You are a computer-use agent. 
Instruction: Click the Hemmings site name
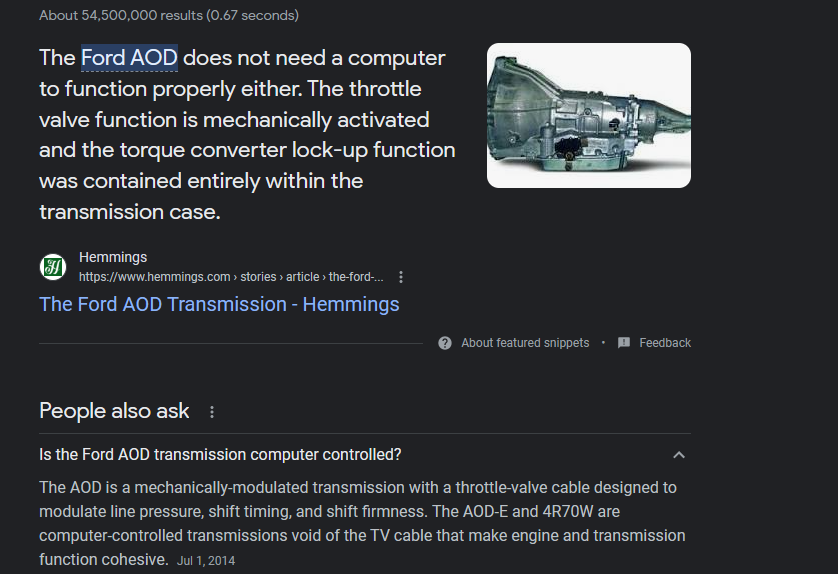pyautogui.click(x=113, y=257)
